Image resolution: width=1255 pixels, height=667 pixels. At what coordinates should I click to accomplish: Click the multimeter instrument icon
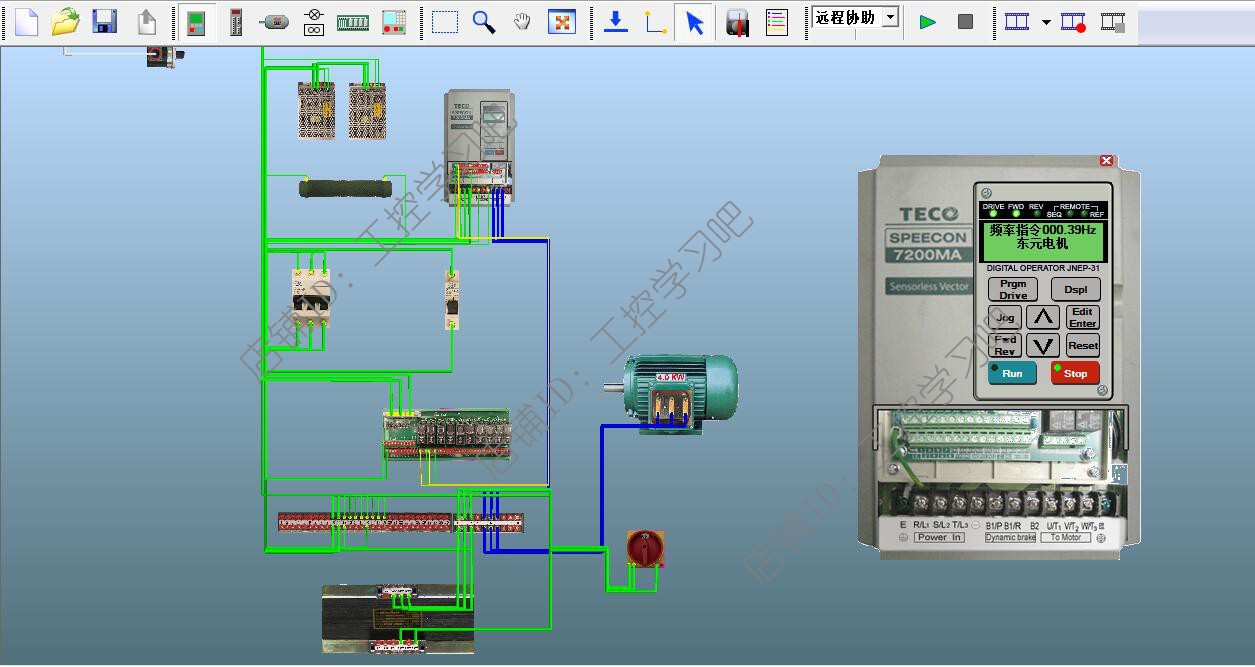point(737,22)
